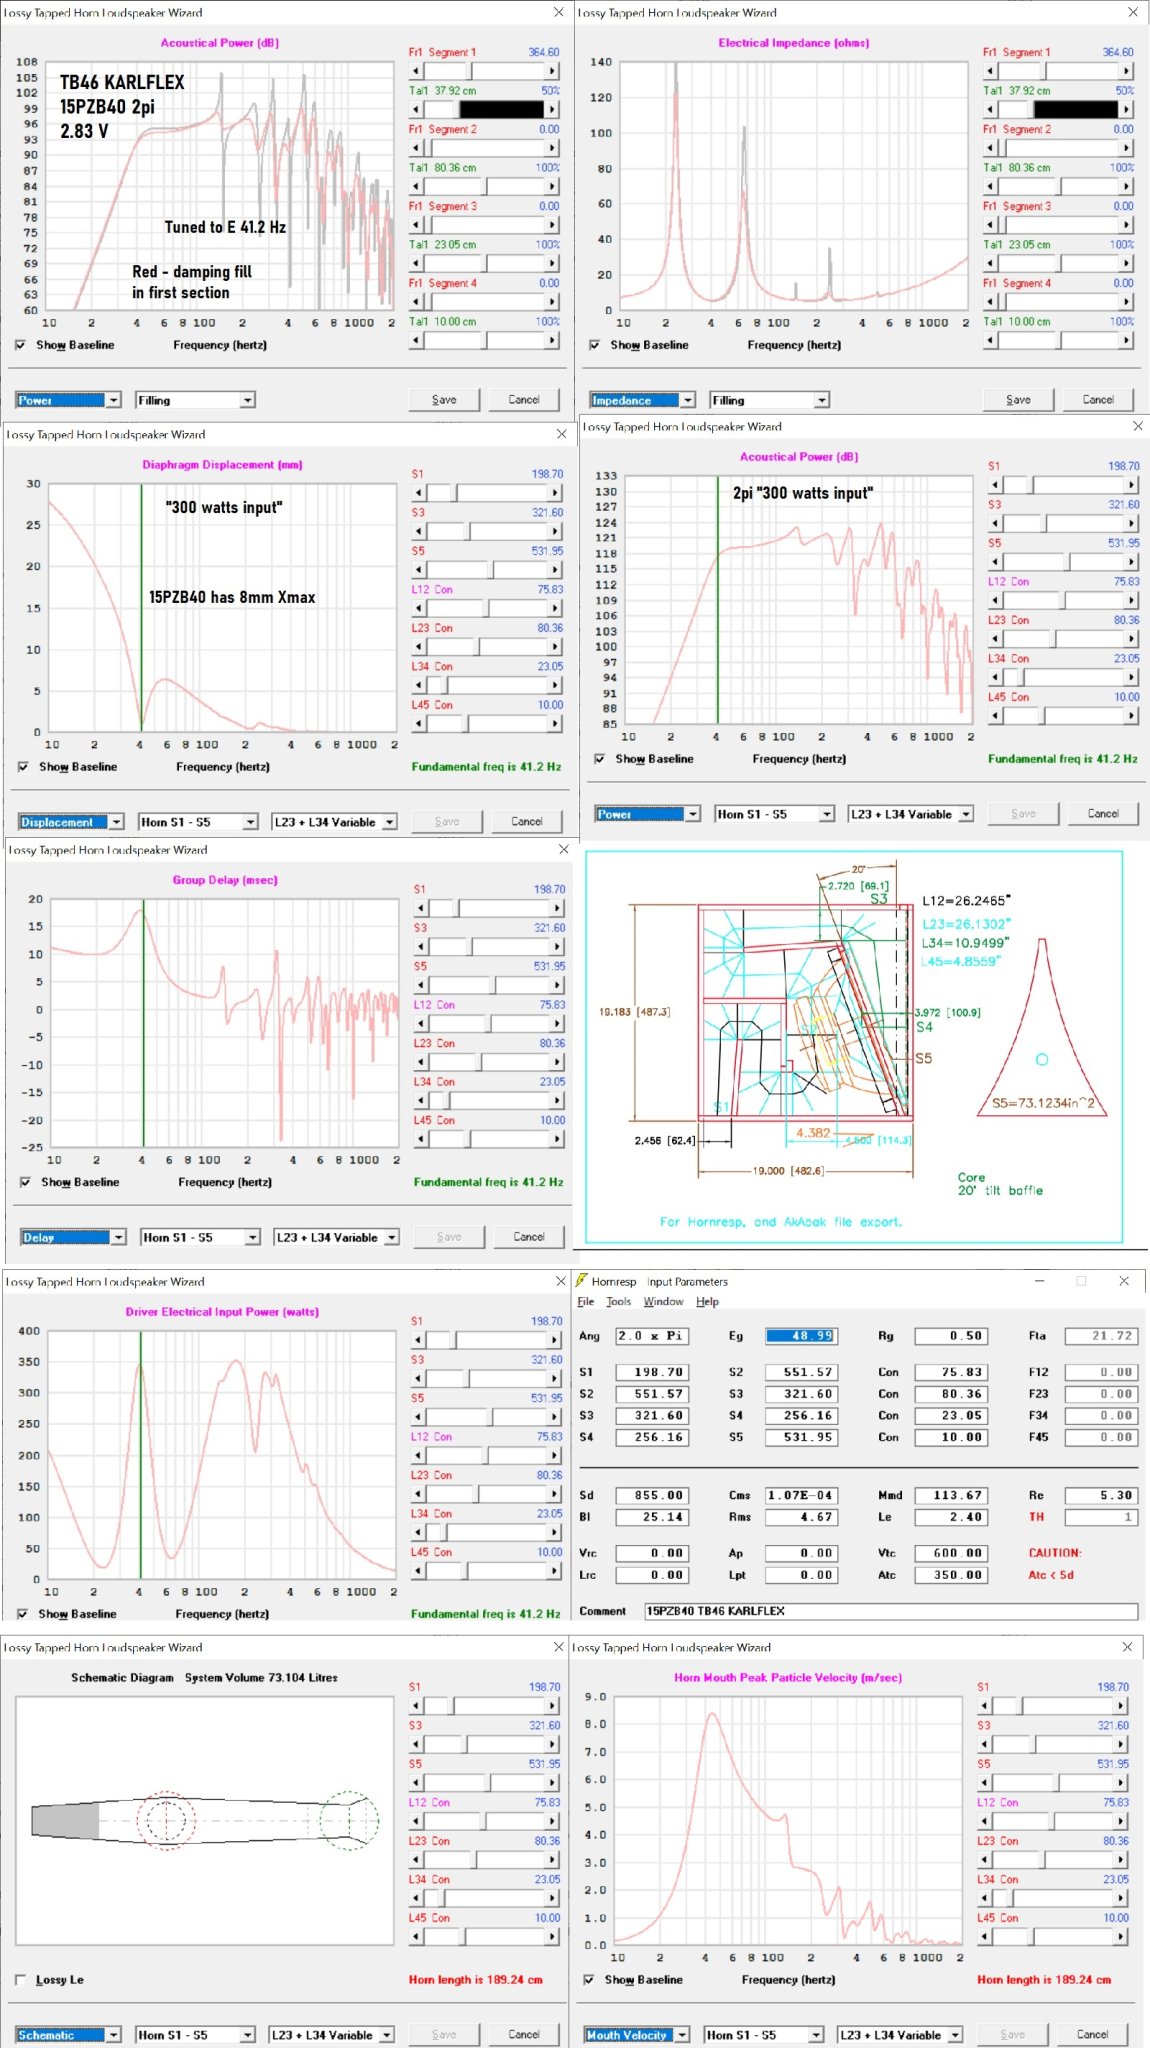Open the Help menu in Hornresp Input Parameters
The height and width of the screenshot is (2048, 1150).
point(708,1302)
